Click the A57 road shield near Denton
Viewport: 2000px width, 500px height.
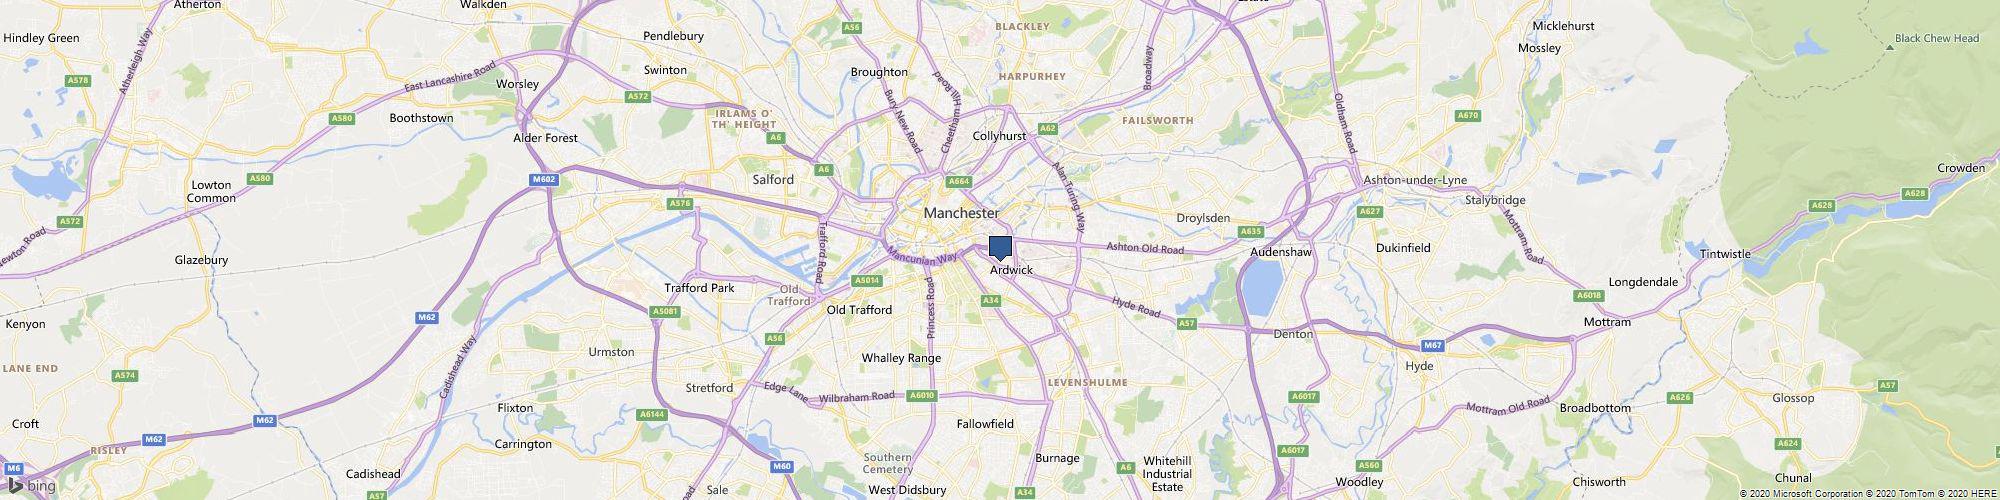click(1187, 324)
